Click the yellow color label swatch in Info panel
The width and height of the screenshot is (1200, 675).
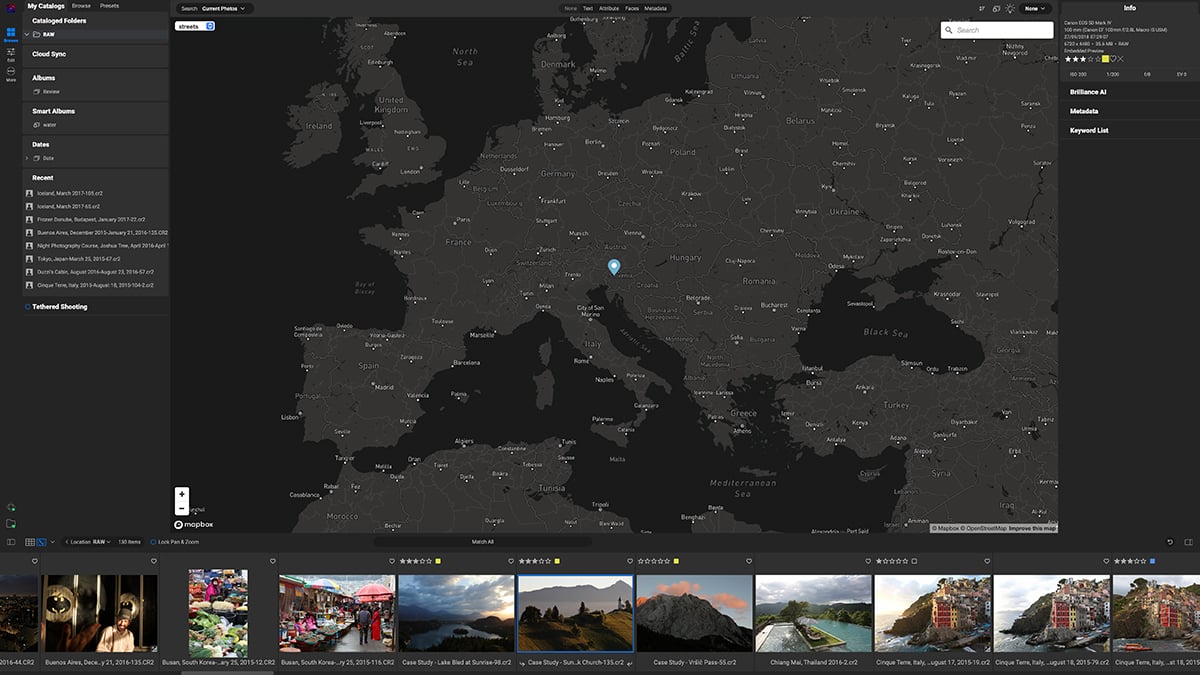pyautogui.click(x=1105, y=59)
